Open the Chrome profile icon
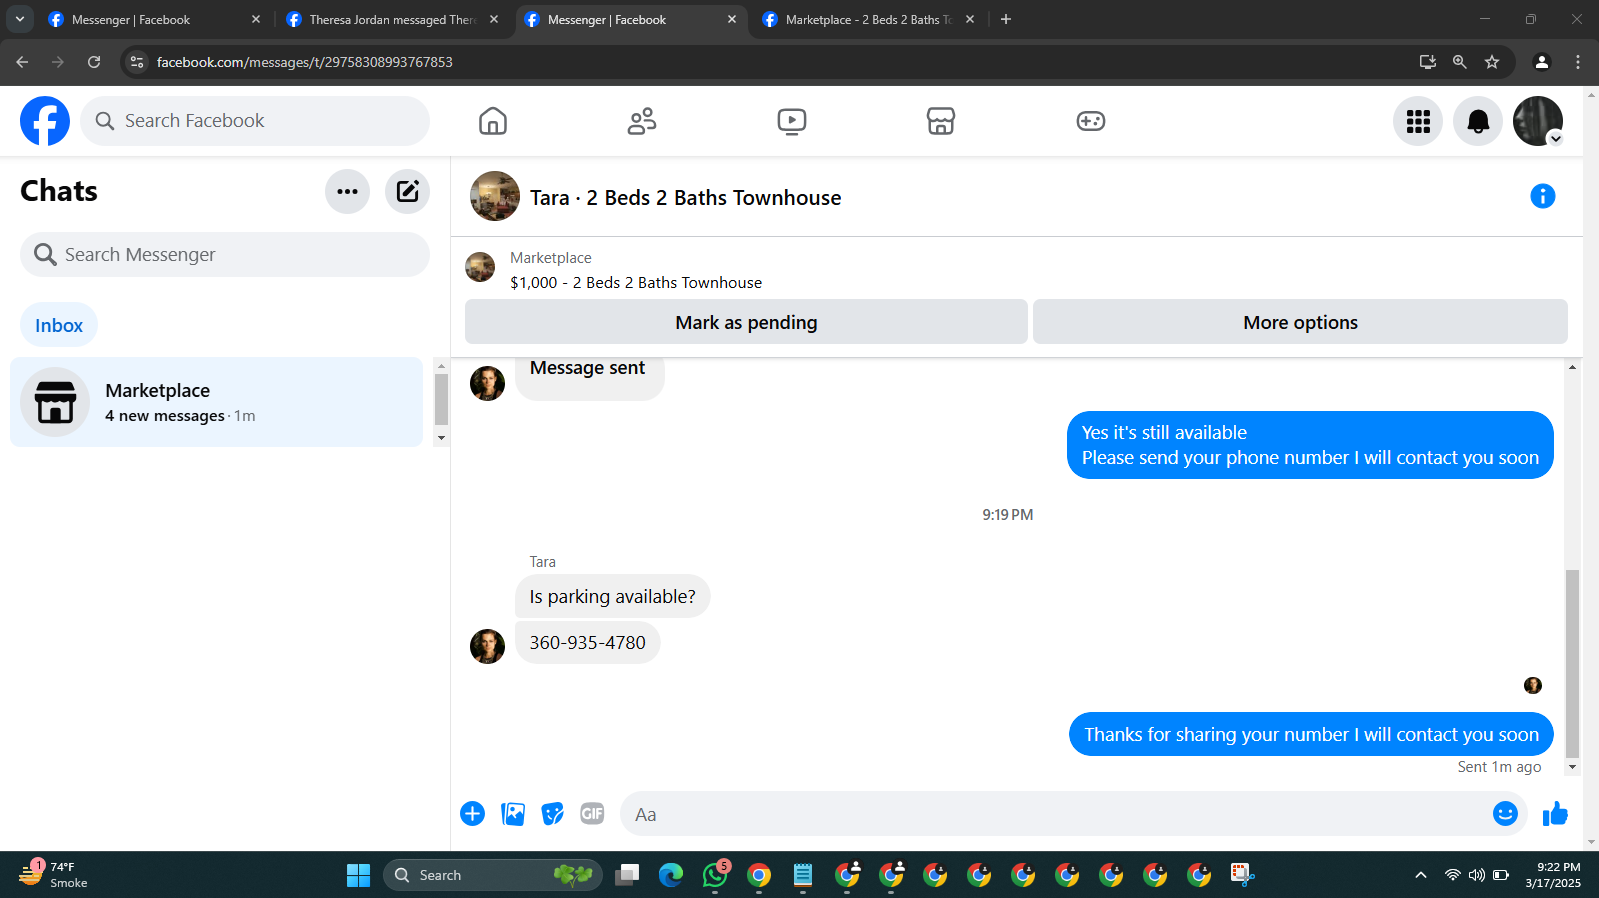The width and height of the screenshot is (1599, 898). coord(1542,62)
